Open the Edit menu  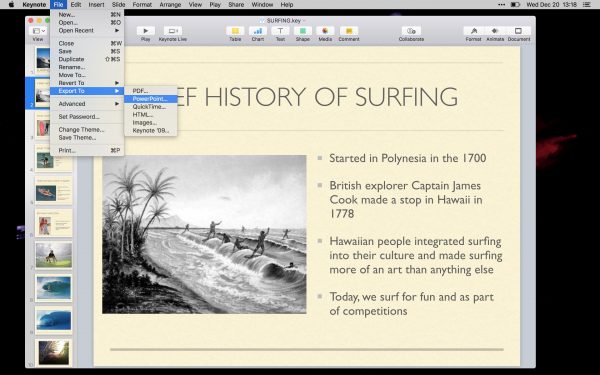(x=76, y=5)
